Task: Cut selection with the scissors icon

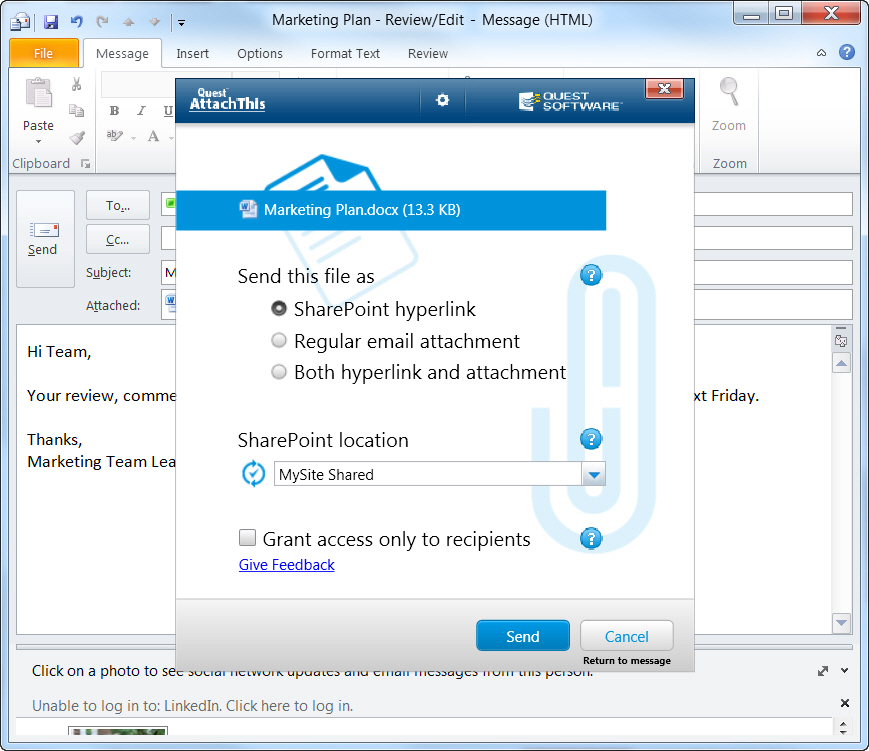Action: tap(76, 84)
